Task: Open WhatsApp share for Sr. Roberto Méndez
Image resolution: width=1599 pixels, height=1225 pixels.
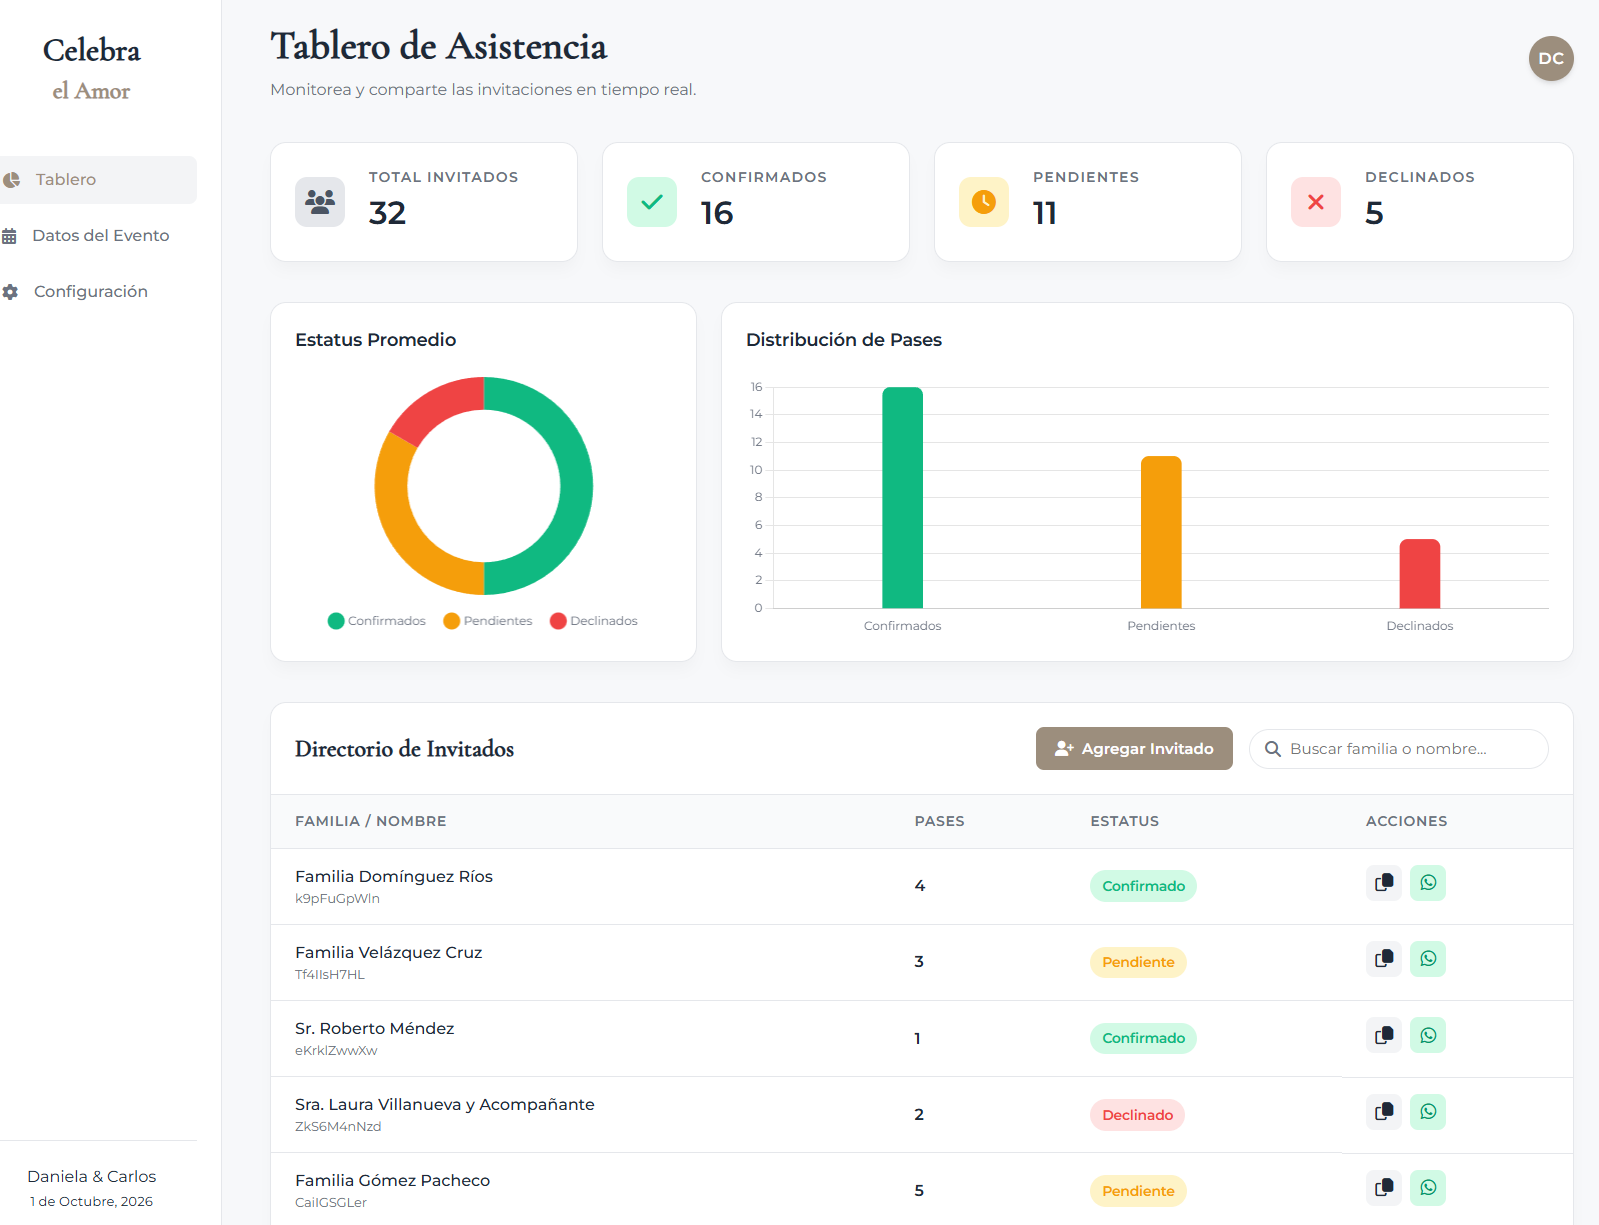Action: click(1428, 1035)
